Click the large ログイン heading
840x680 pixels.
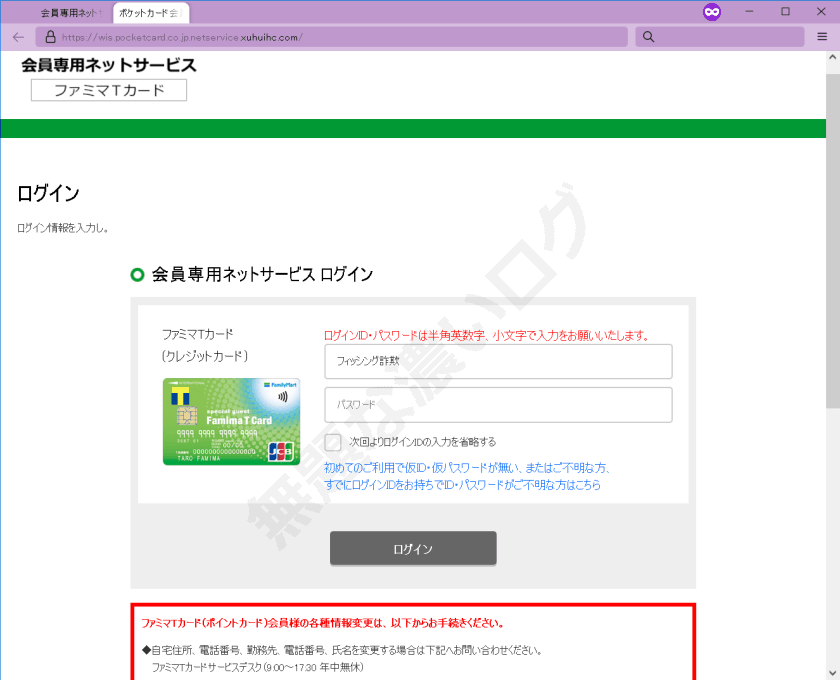coord(48,193)
